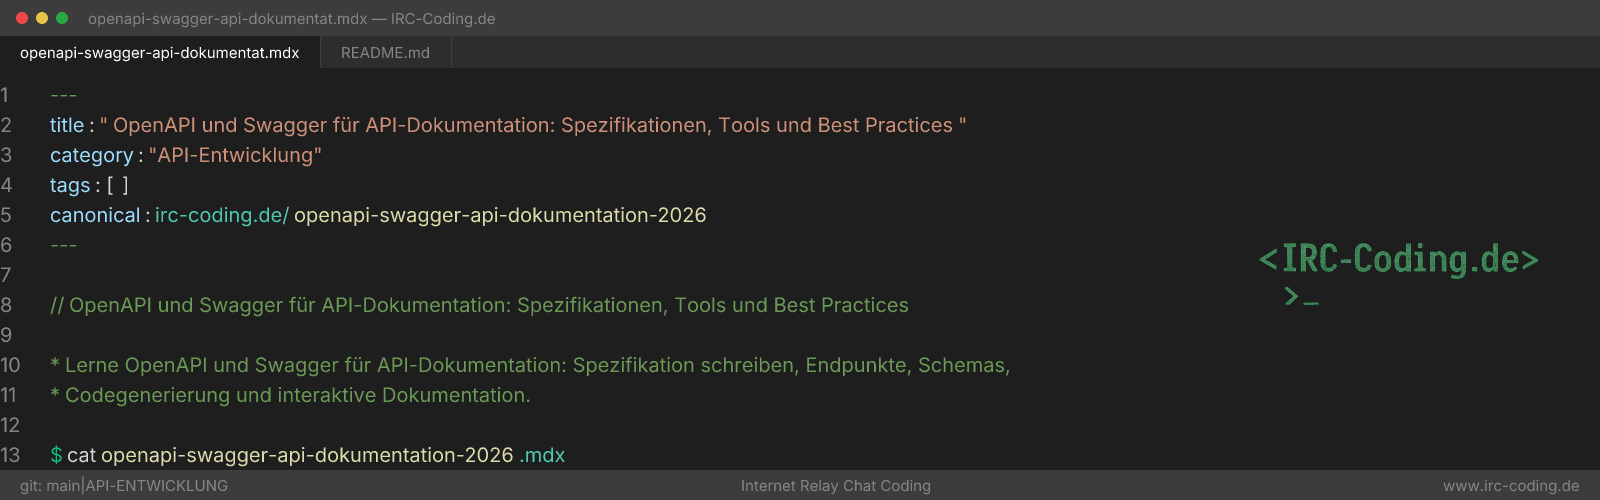Click the red close window button
Viewport: 1600px width, 500px height.
[22, 18]
